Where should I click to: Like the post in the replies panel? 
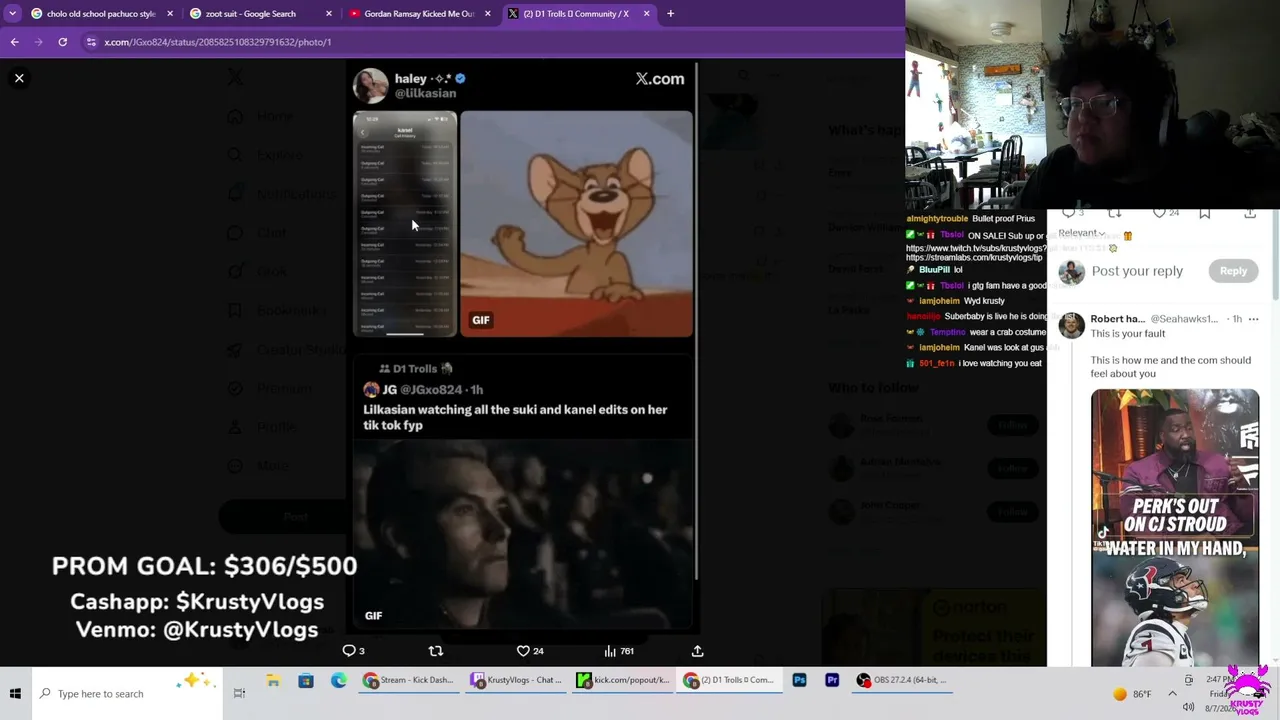pos(1159,213)
